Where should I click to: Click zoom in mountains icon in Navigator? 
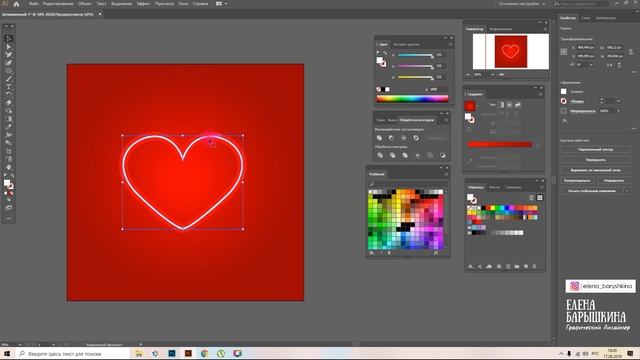[x=501, y=75]
